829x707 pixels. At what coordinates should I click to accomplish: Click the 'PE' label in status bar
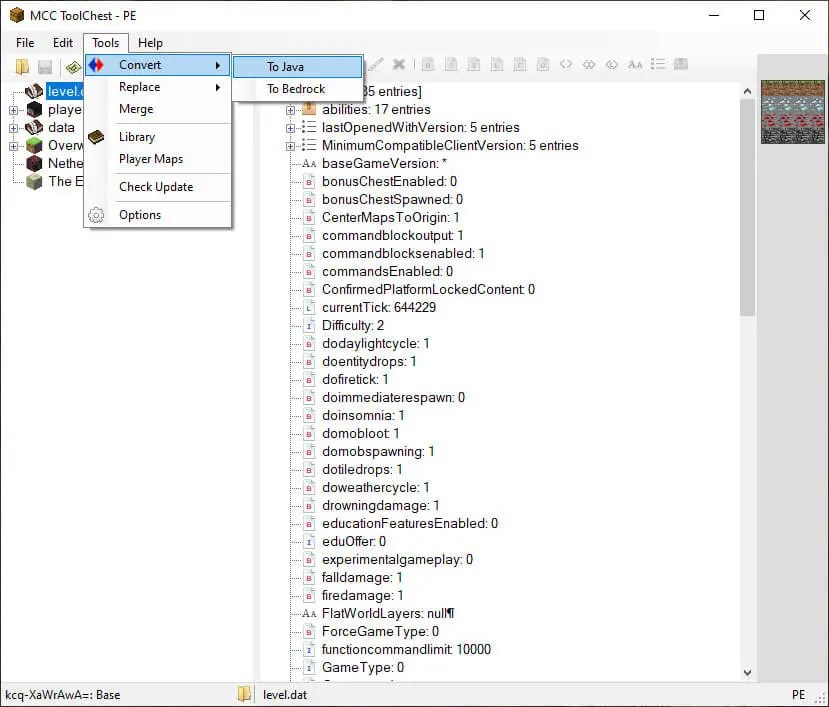(798, 695)
